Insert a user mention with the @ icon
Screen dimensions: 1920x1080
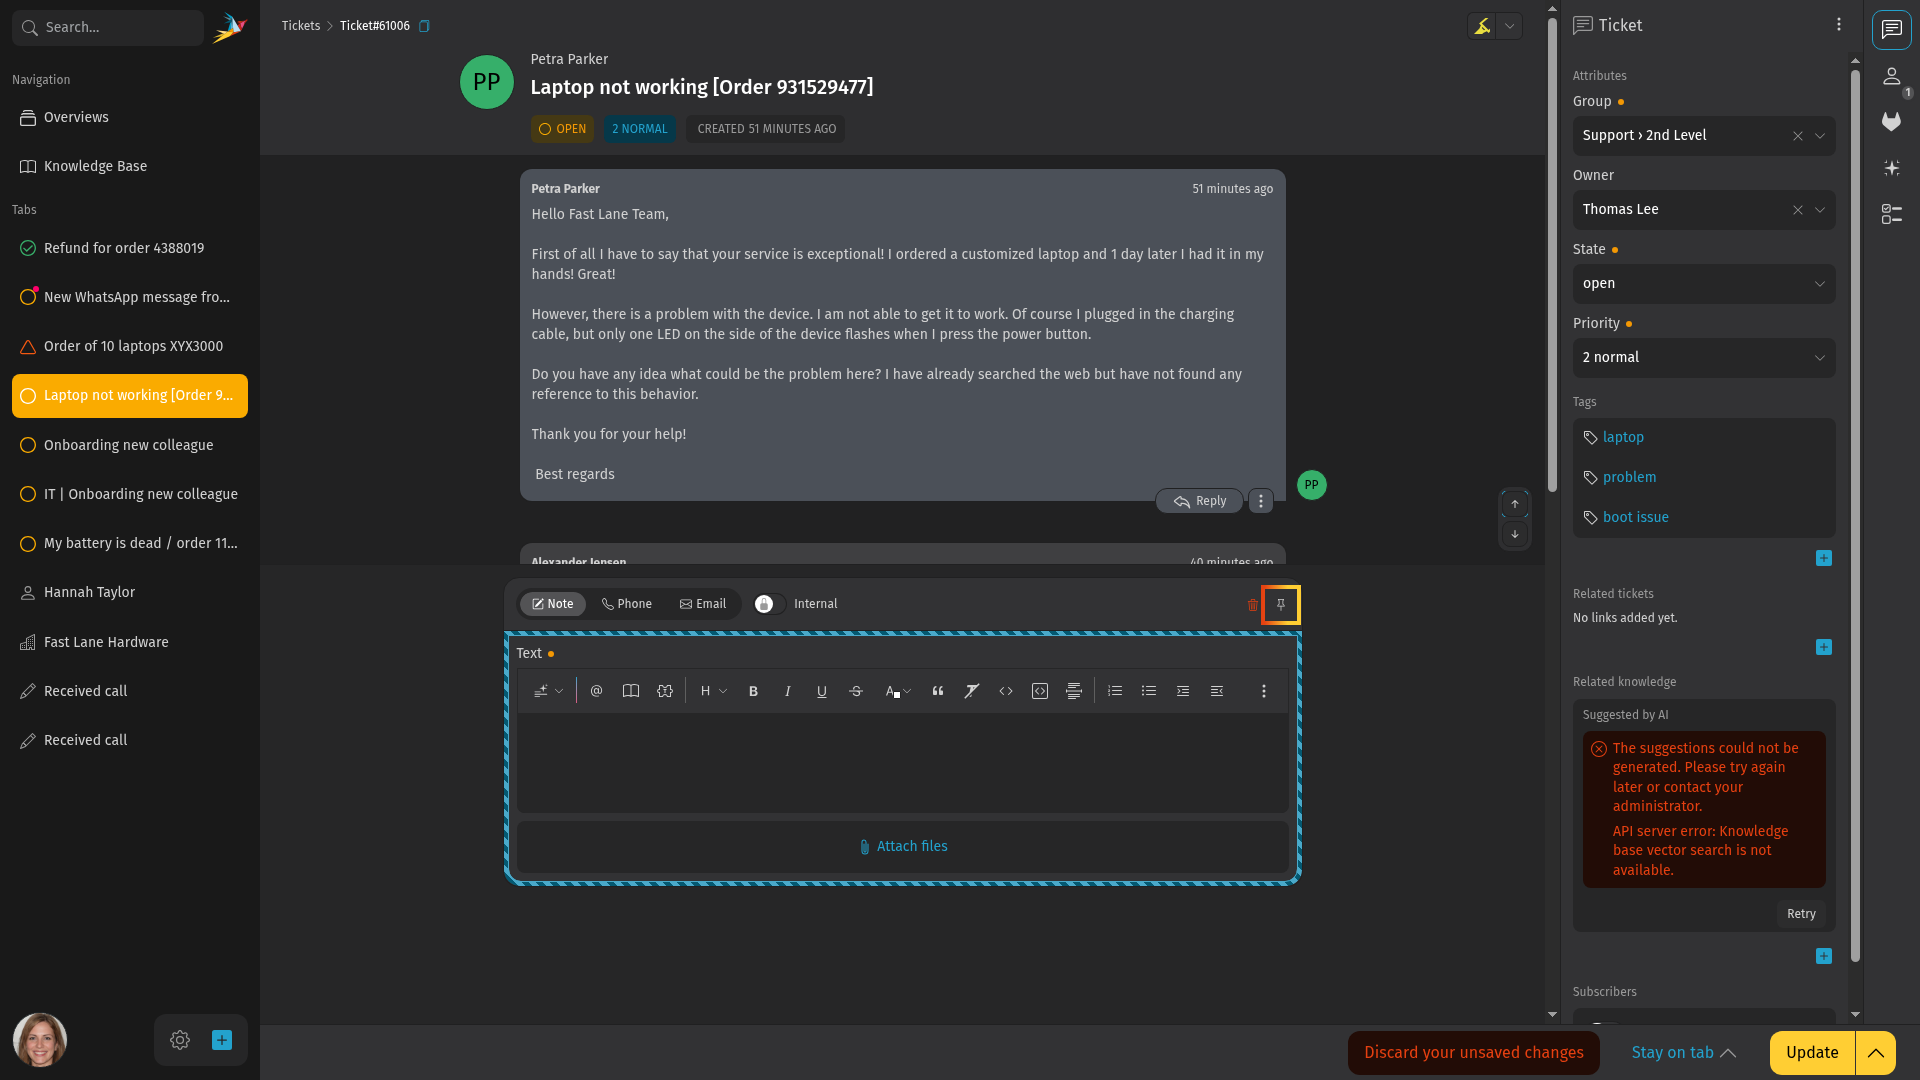(596, 691)
